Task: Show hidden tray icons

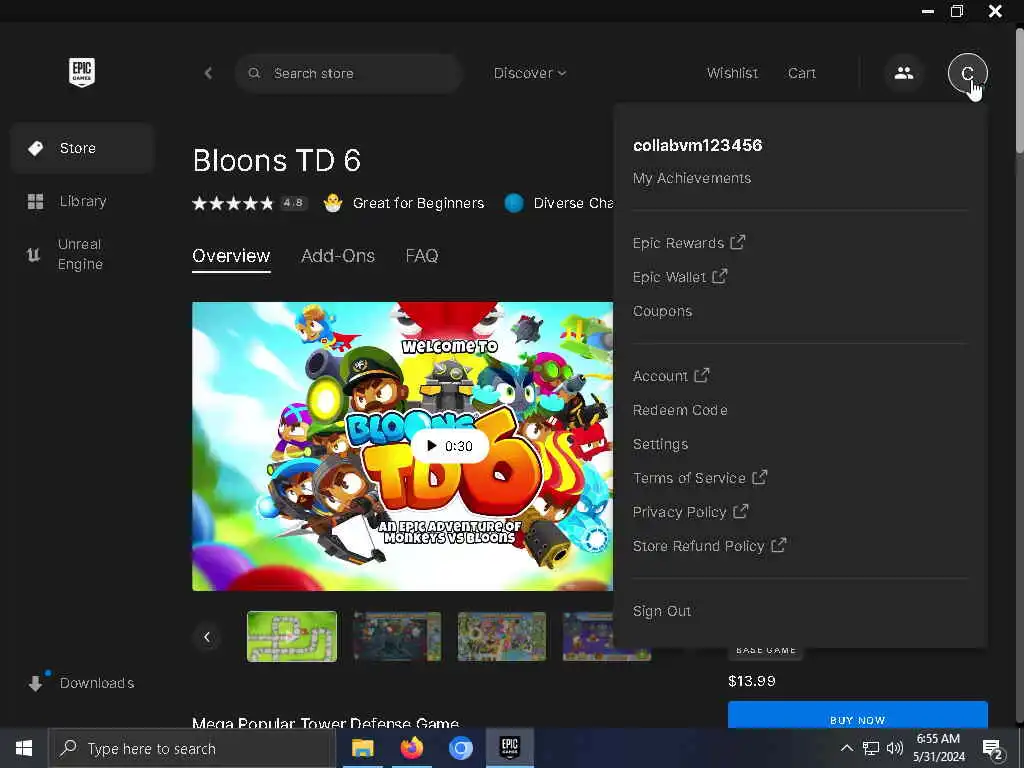Action: (846, 748)
